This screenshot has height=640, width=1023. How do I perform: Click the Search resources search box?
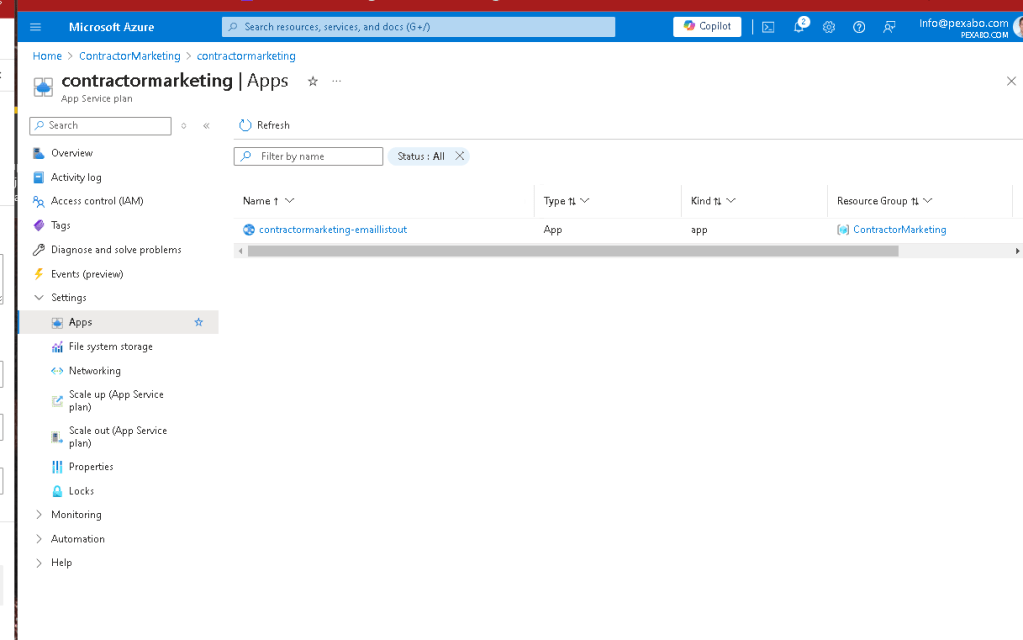[418, 27]
